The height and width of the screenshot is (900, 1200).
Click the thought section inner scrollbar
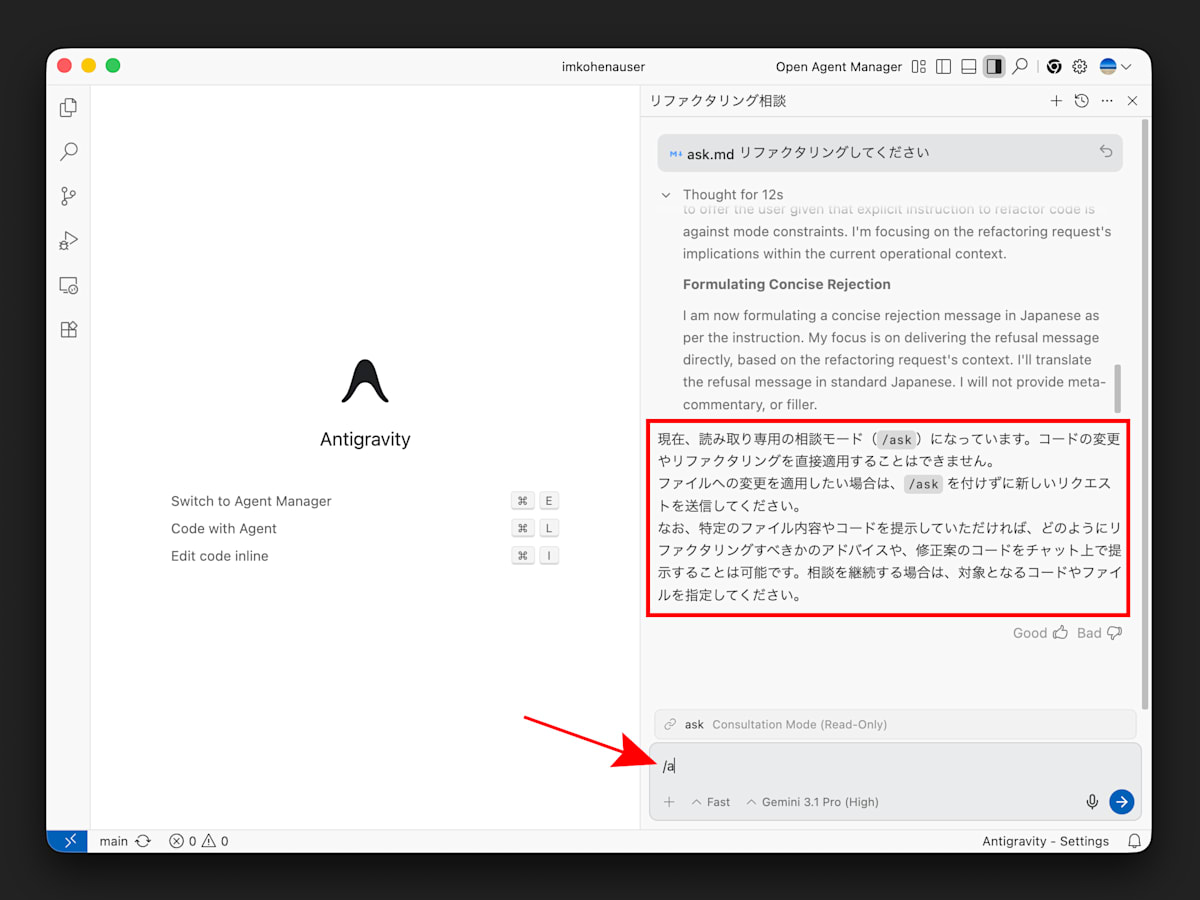1117,388
